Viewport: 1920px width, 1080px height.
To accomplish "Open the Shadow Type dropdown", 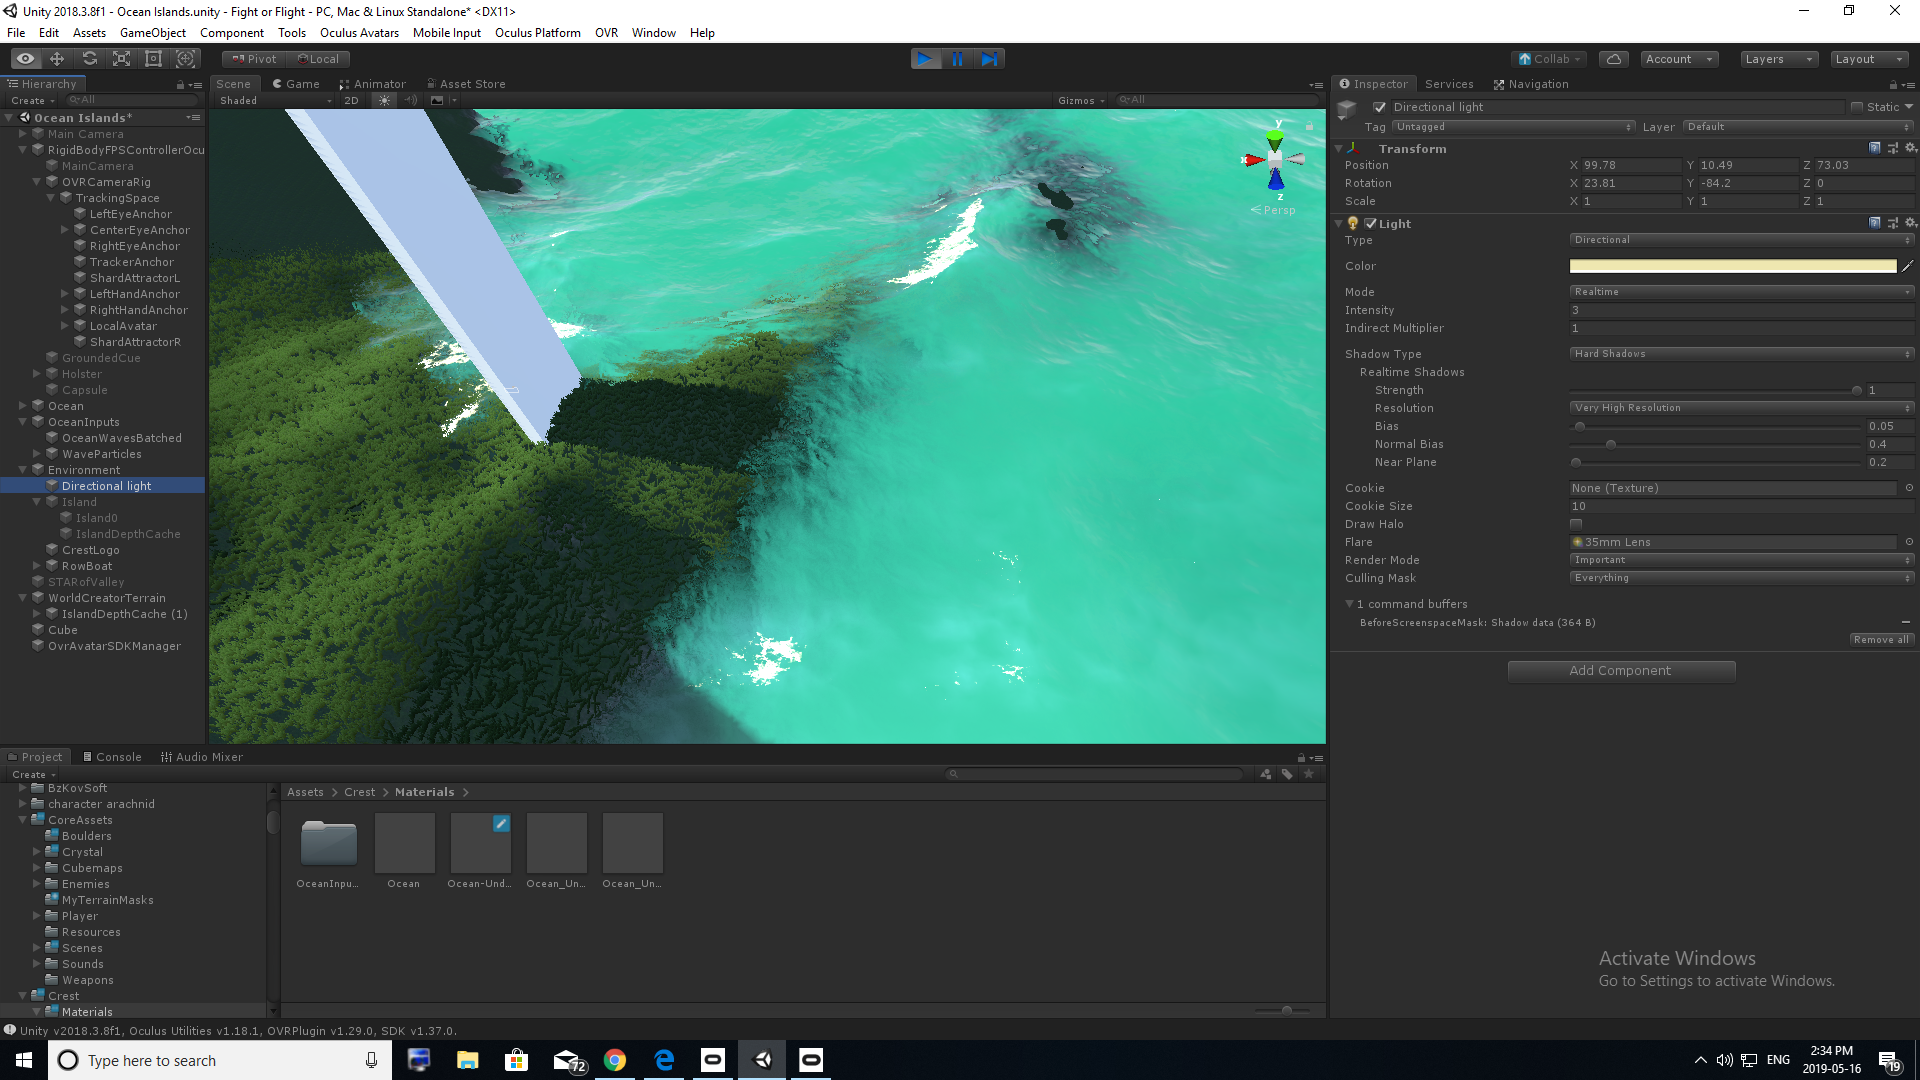I will [1740, 353].
